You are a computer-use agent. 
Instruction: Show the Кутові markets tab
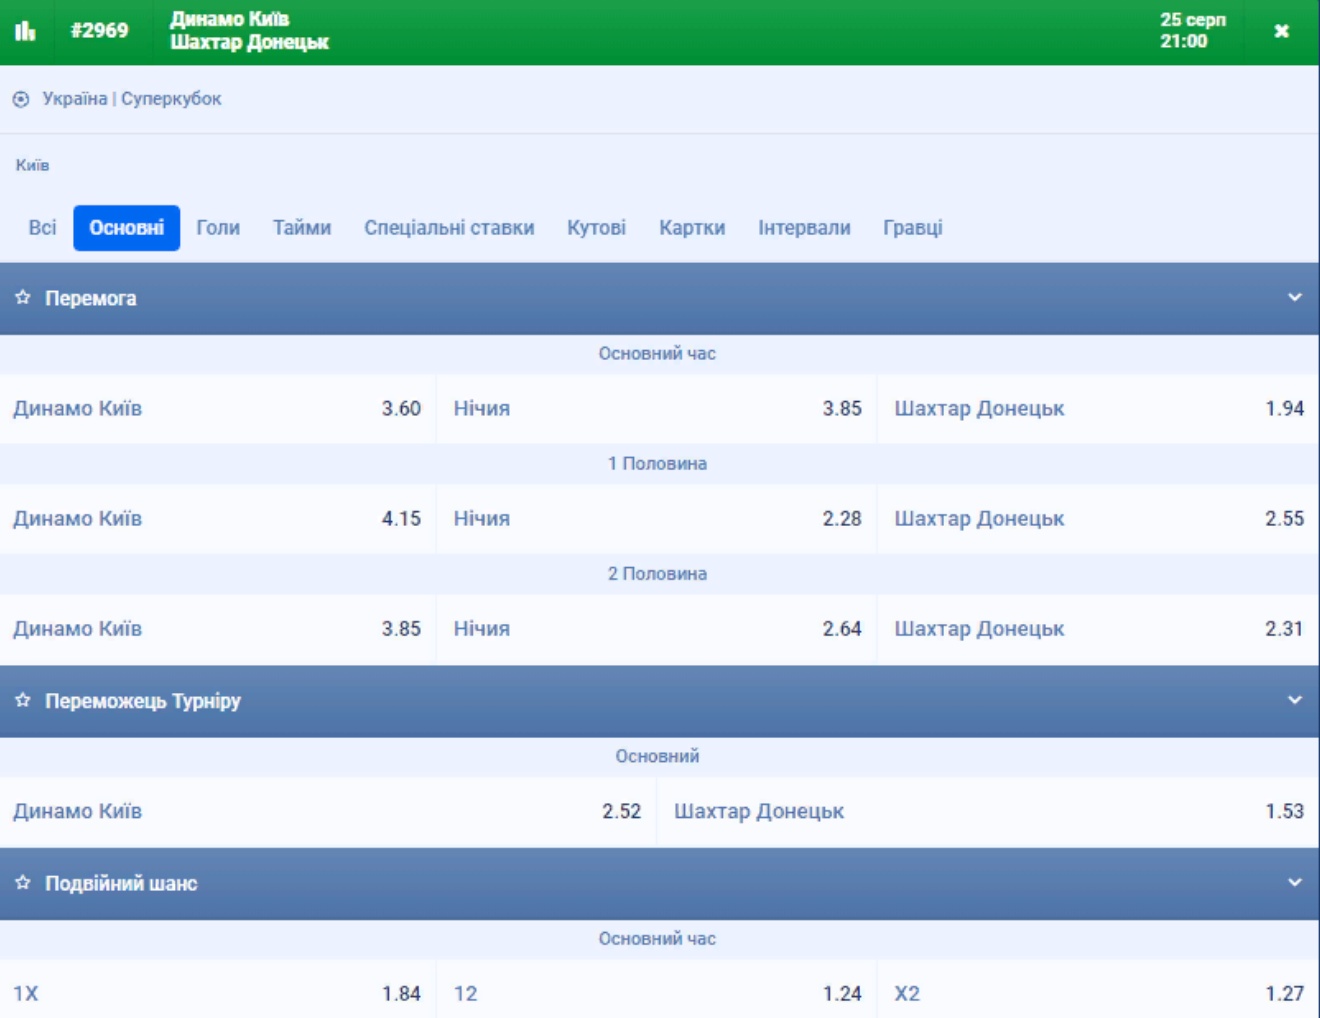coord(596,228)
